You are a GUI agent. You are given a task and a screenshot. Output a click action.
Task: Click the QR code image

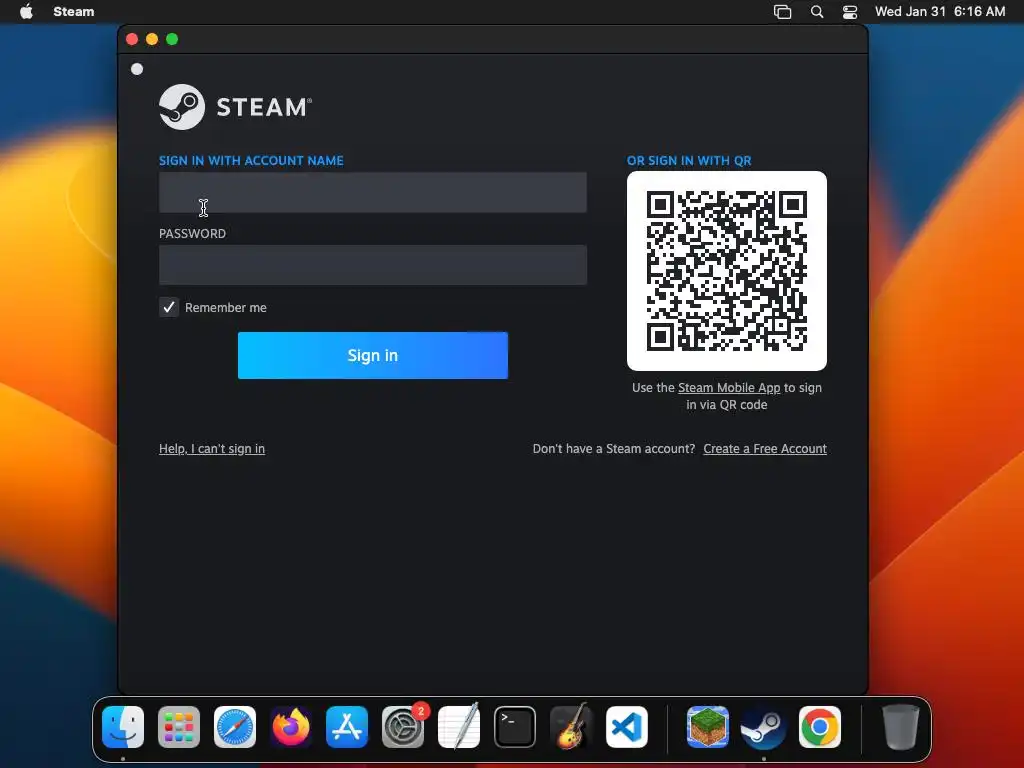click(x=727, y=271)
